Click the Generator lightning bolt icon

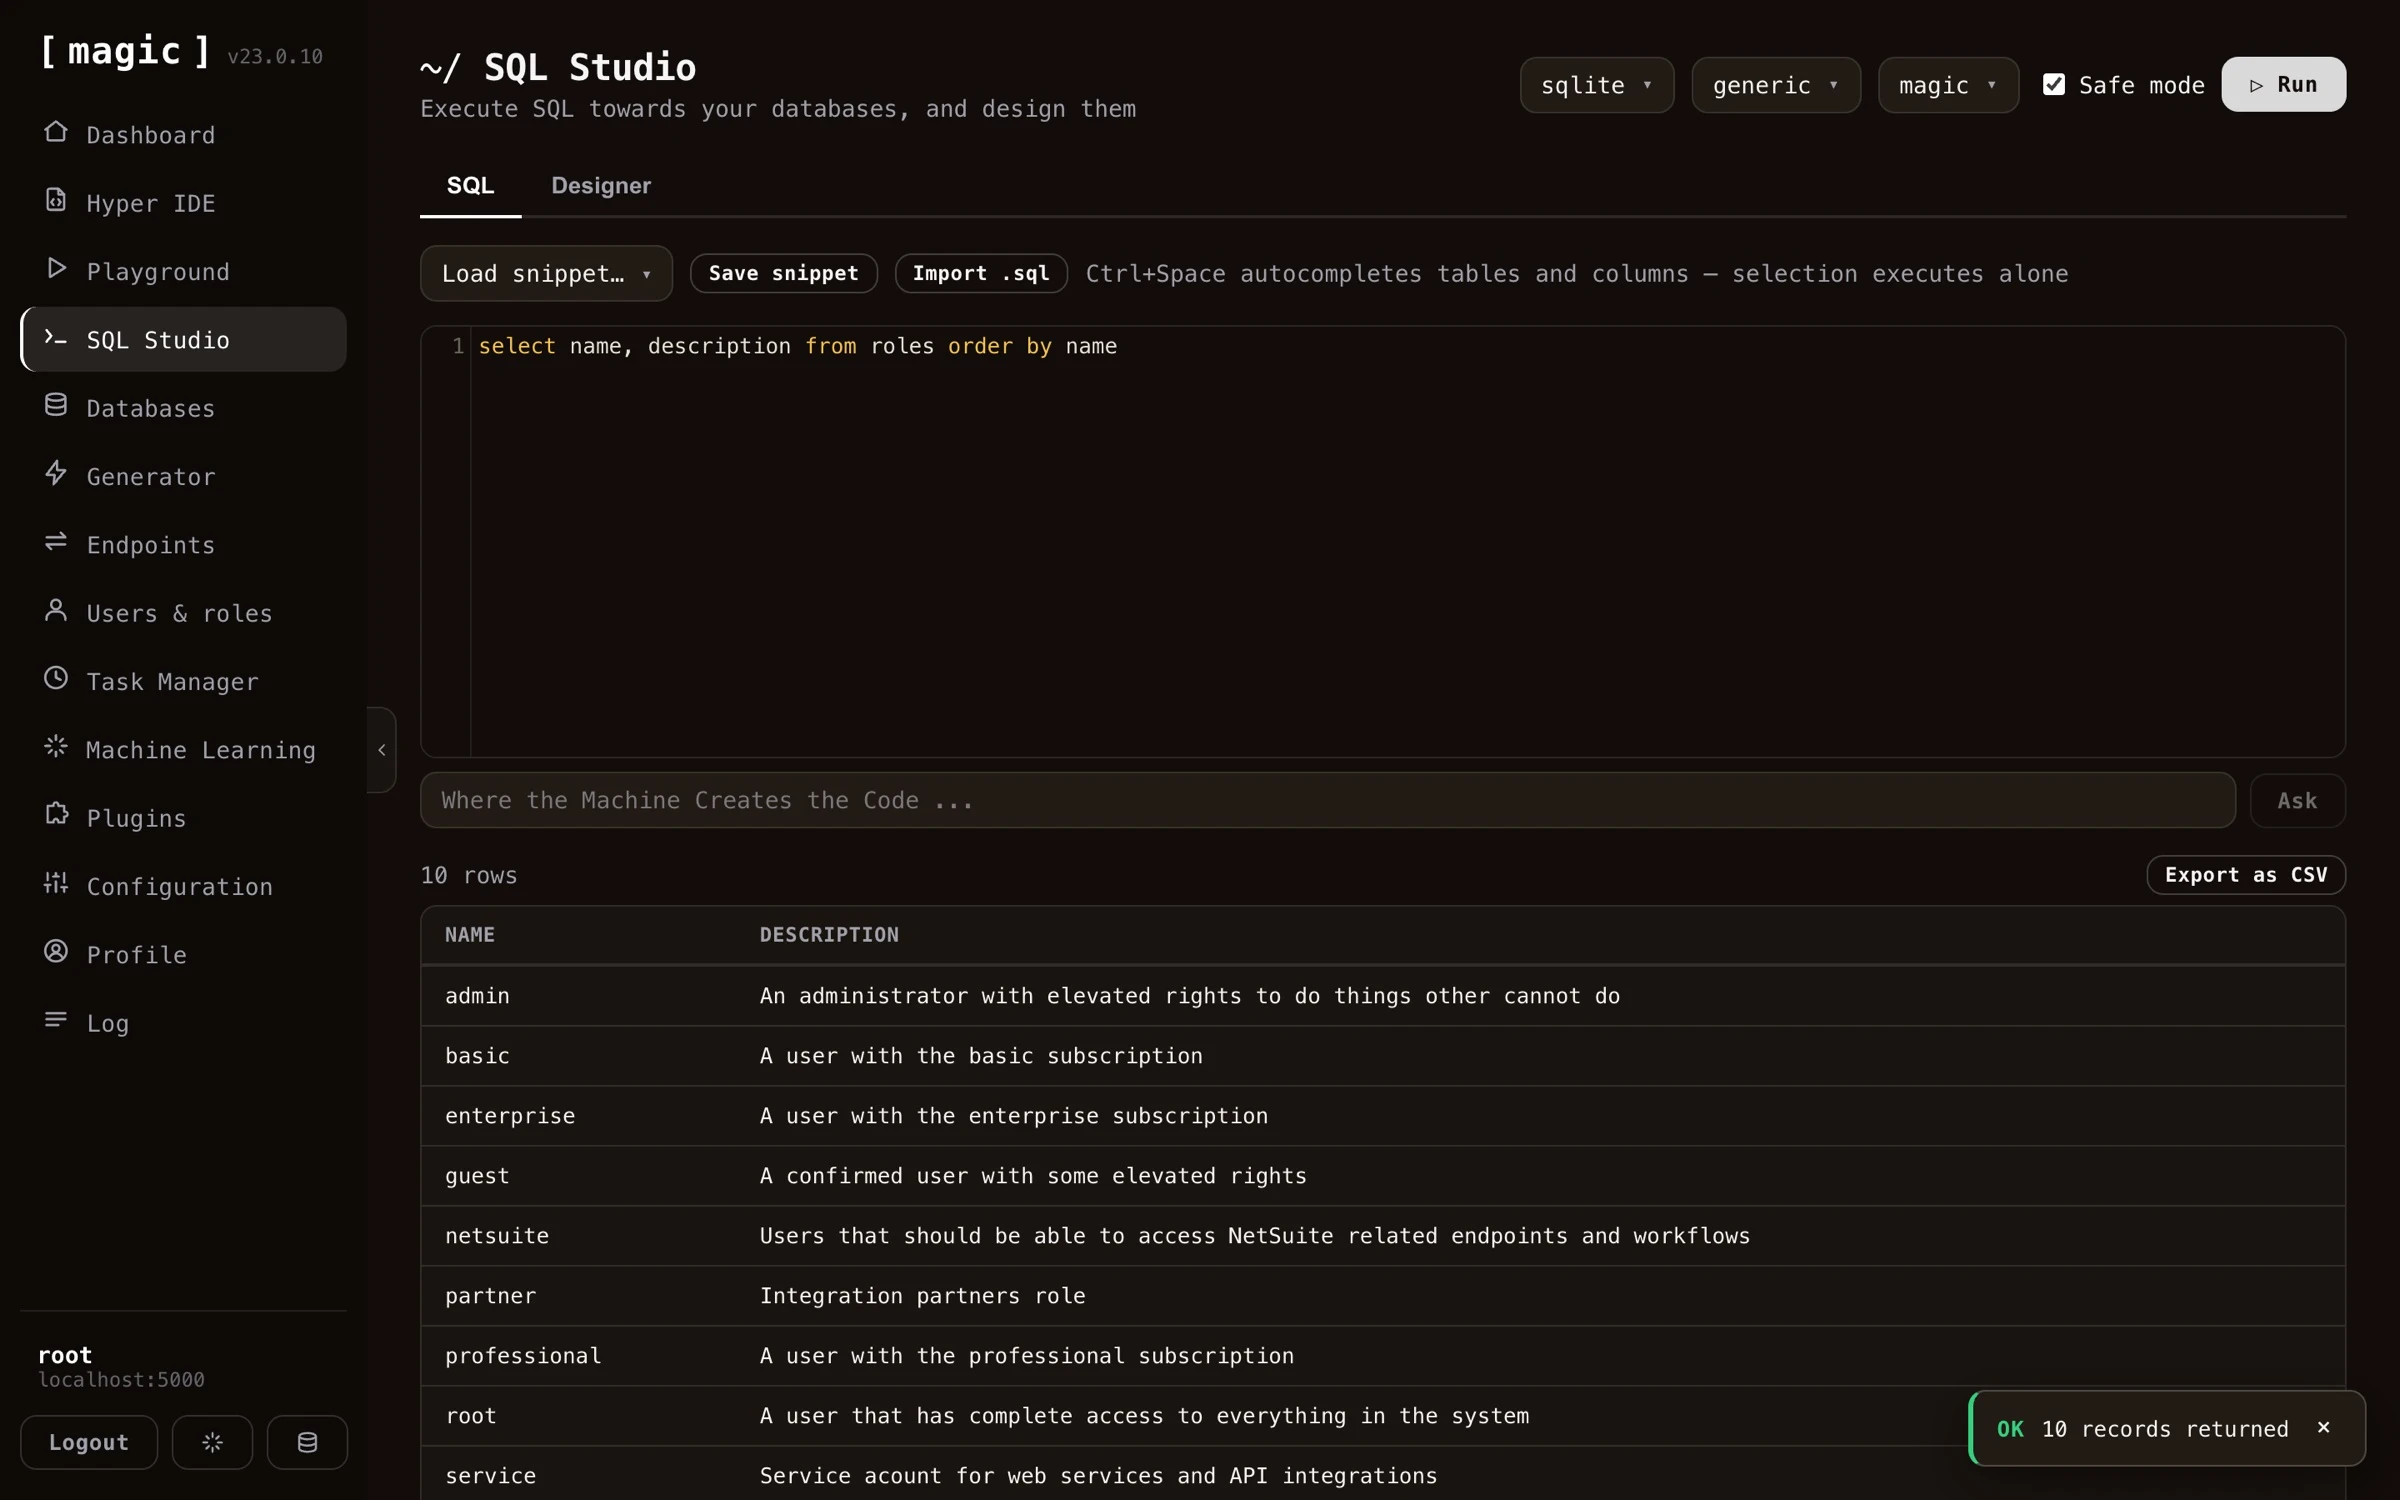point(56,473)
